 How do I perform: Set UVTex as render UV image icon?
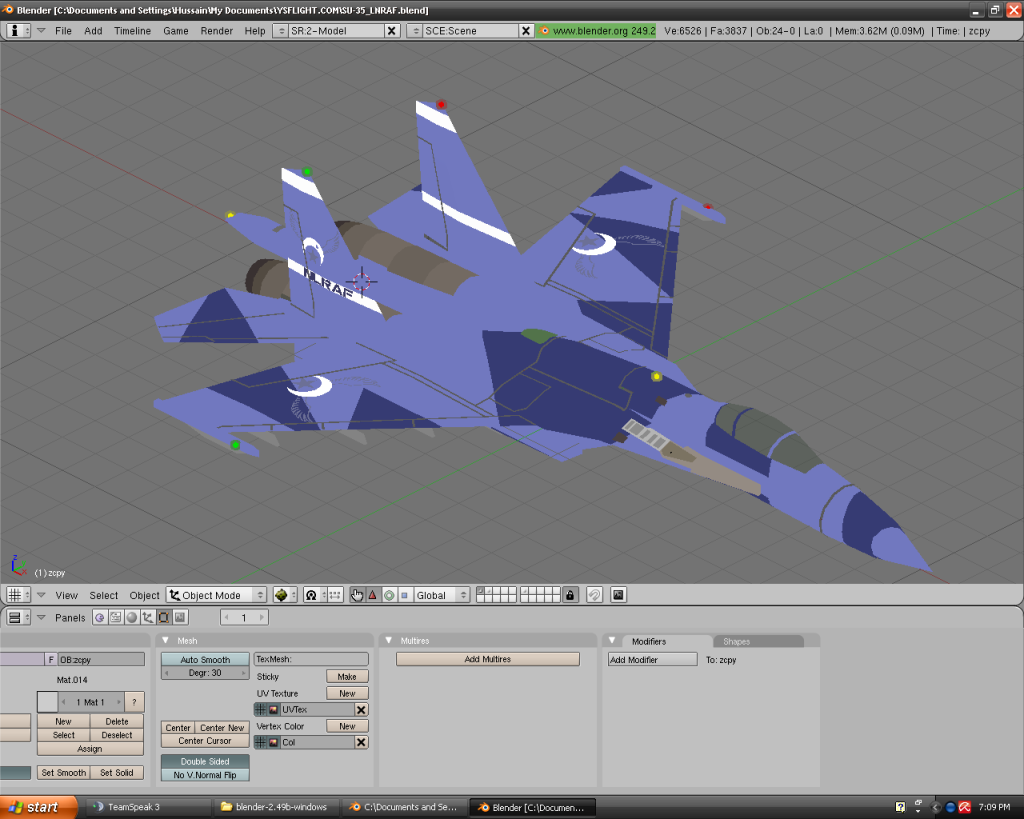pyautogui.click(x=274, y=709)
